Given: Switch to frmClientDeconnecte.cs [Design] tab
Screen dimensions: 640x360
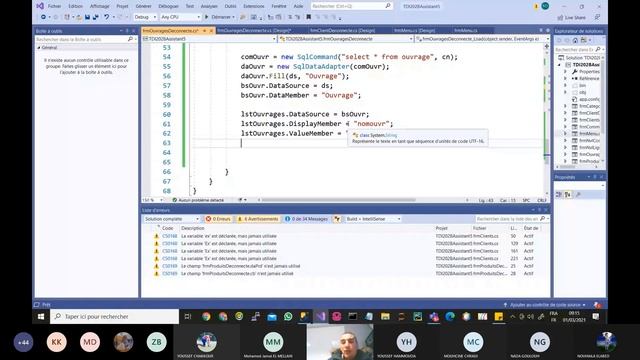Looking at the screenshot, I should click(x=342, y=31).
